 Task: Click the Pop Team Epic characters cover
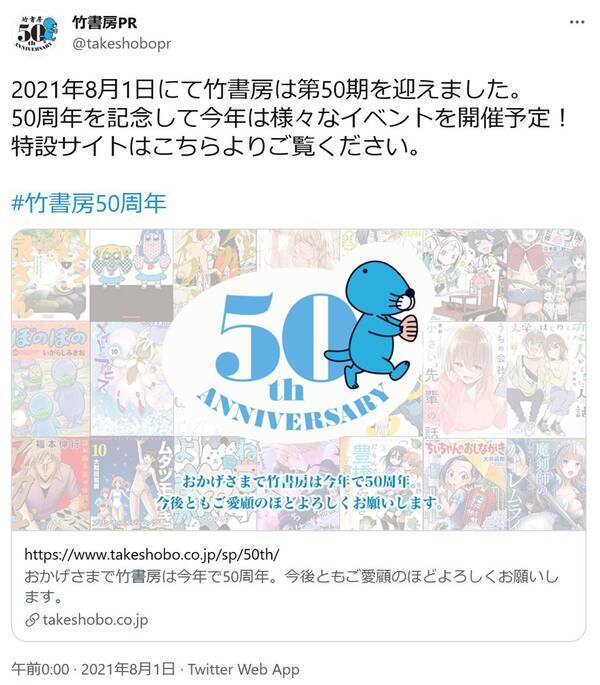pyautogui.click(x=131, y=275)
